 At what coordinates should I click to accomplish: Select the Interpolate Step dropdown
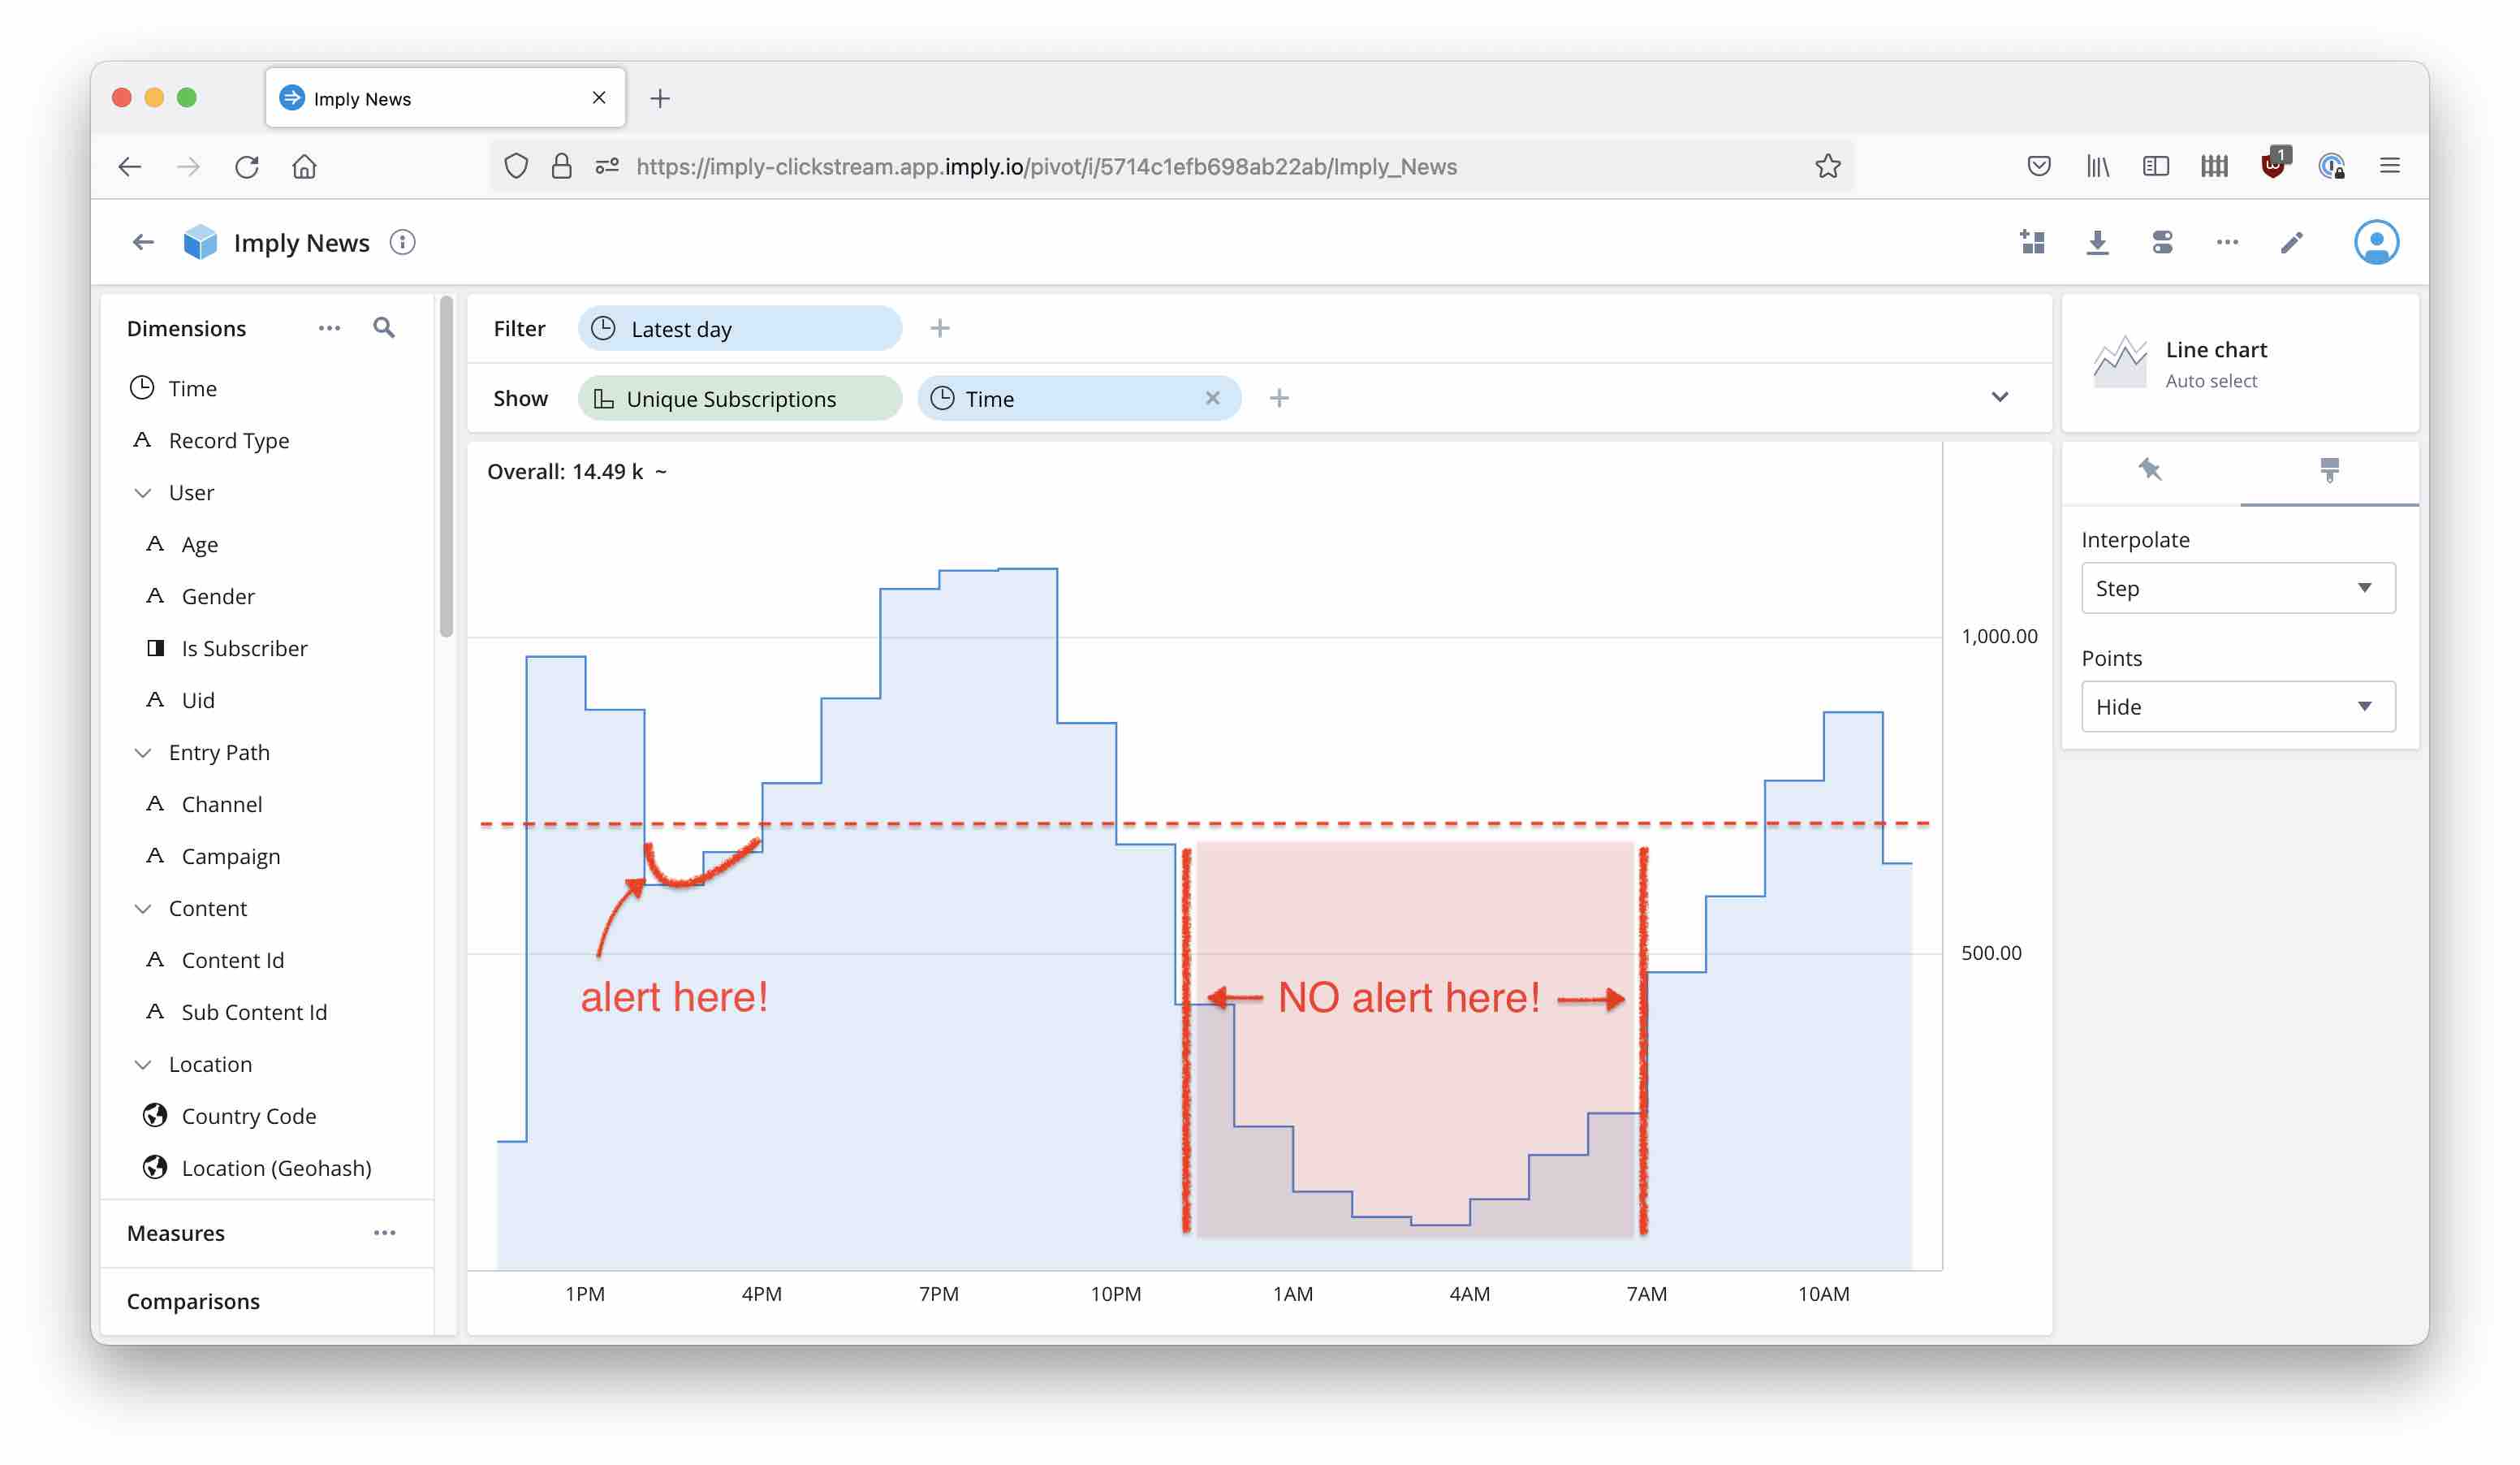pos(2236,588)
